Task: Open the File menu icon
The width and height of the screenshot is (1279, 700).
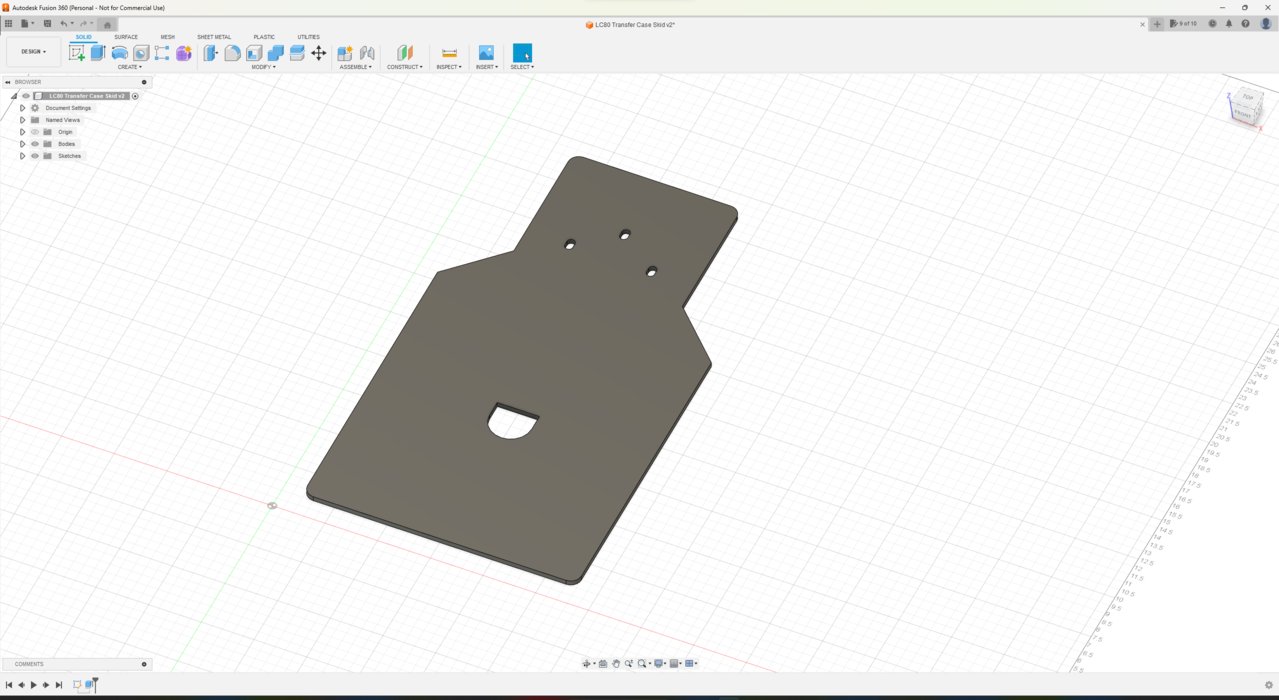Action: point(27,24)
